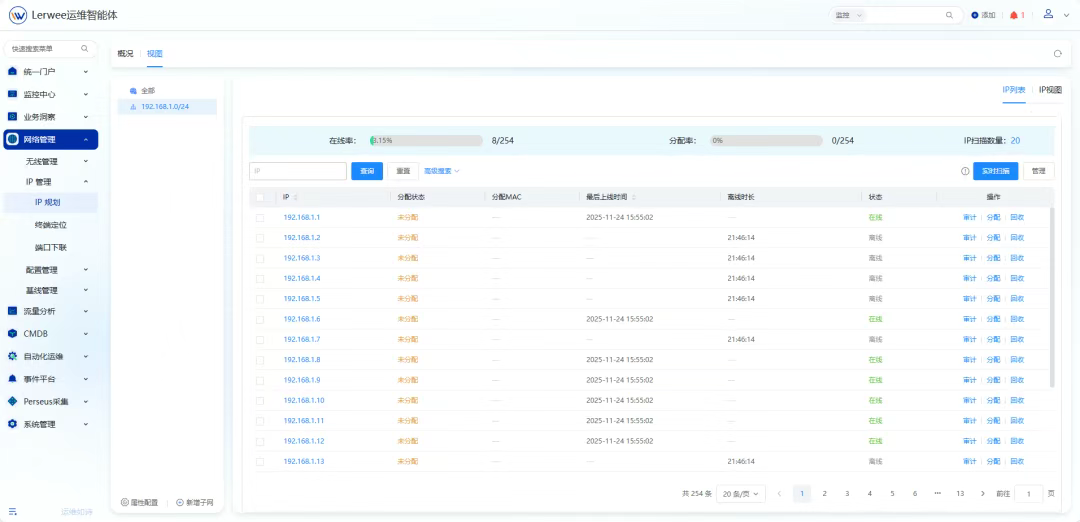Switch to the 概况 overview tab

pos(125,53)
